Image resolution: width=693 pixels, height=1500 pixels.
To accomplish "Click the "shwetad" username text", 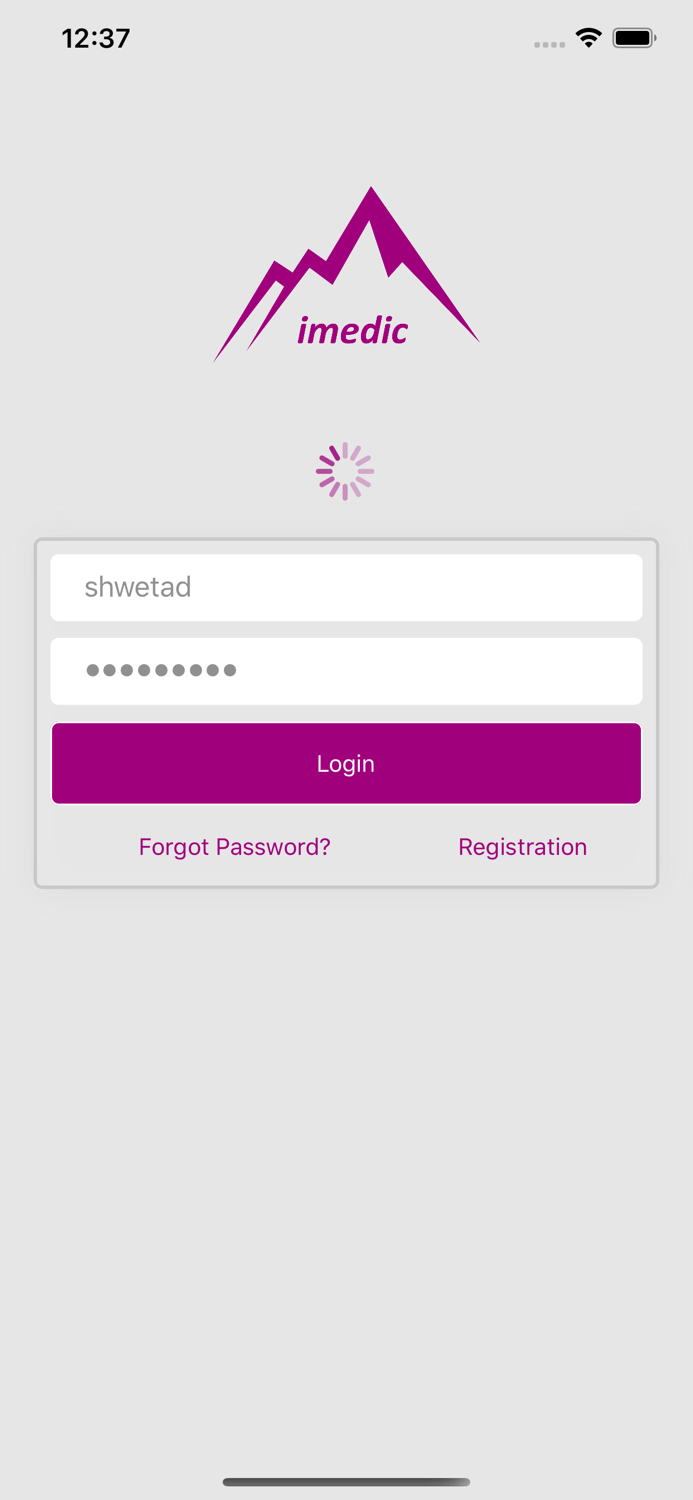I will pos(138,587).
